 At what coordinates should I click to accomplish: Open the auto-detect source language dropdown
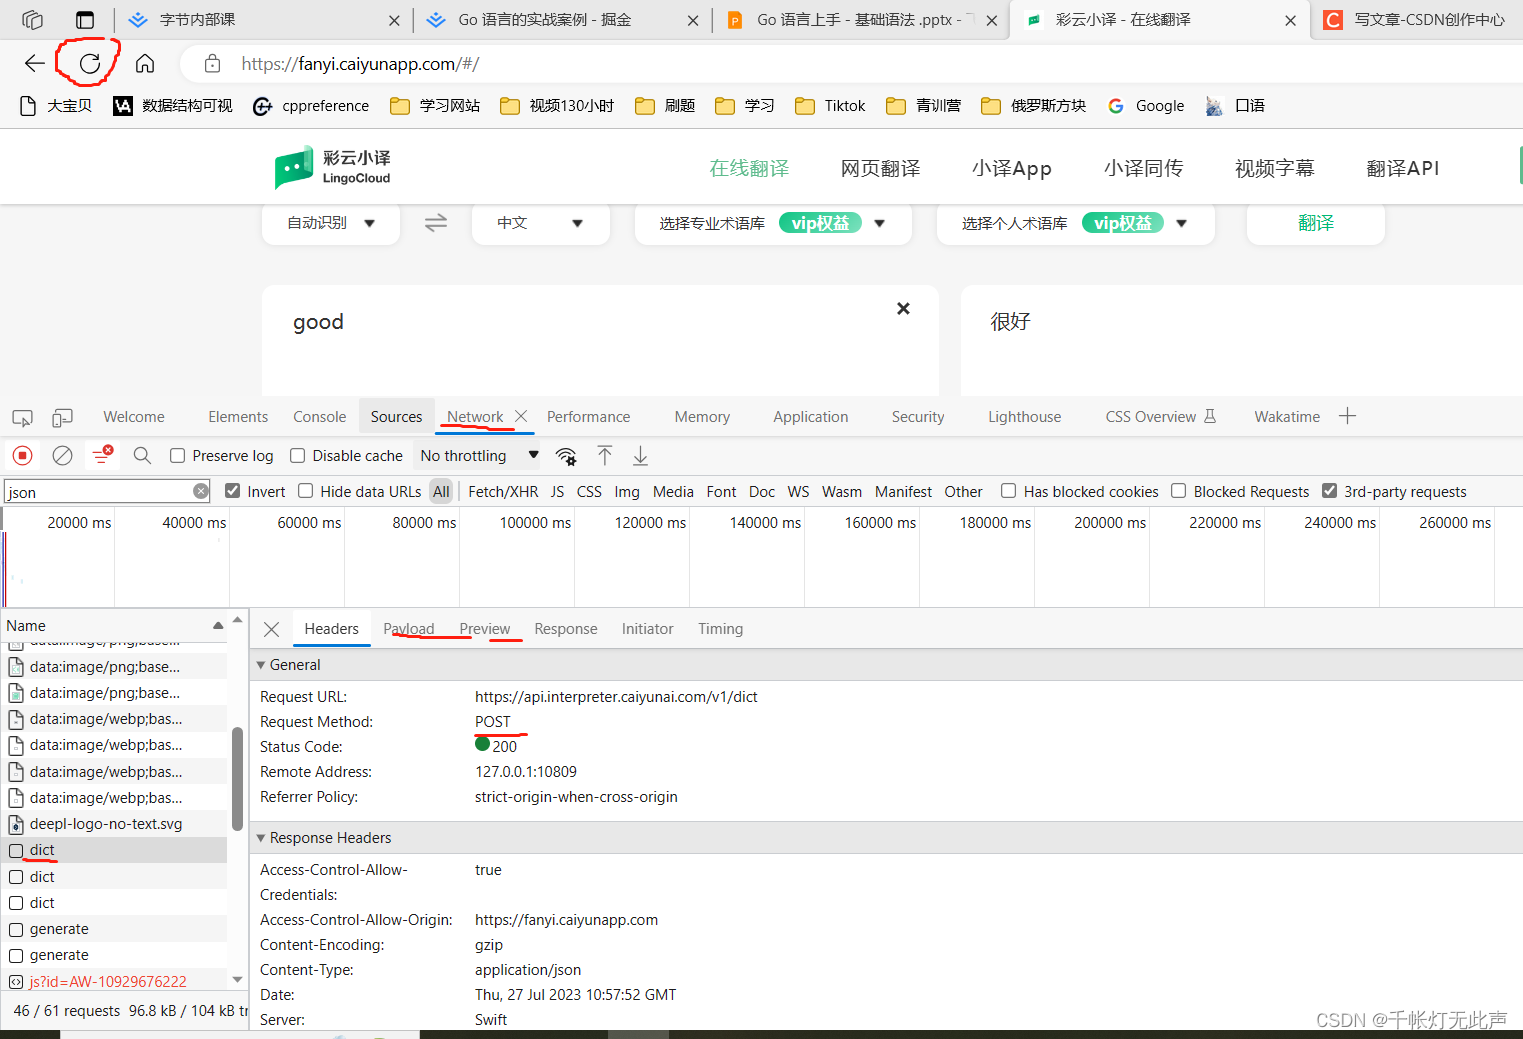tap(331, 223)
